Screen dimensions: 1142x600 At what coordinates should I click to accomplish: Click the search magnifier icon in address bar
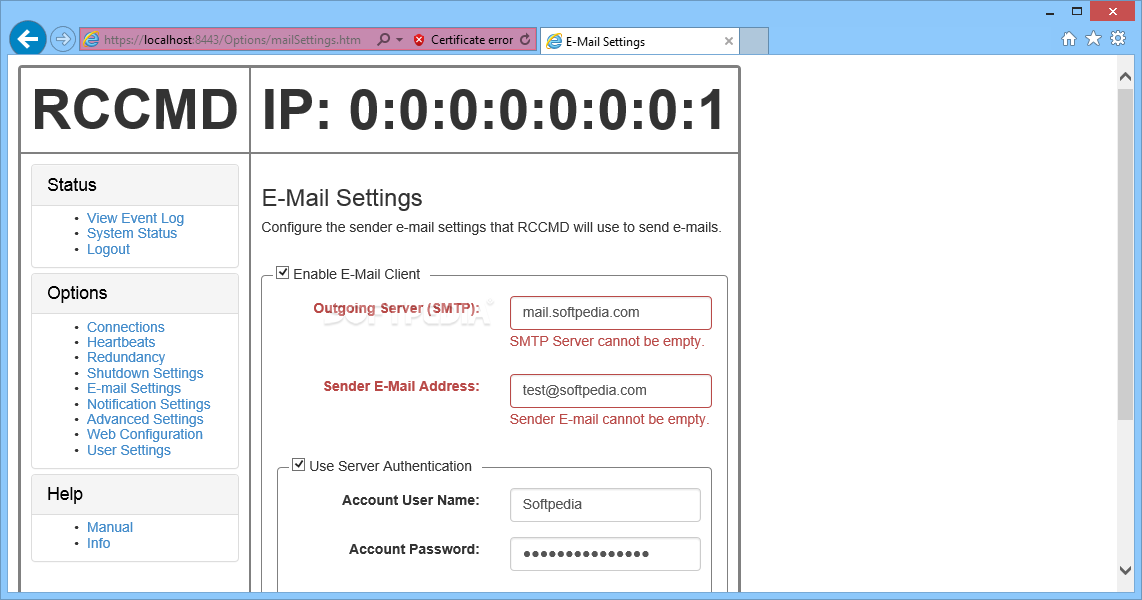click(x=383, y=39)
